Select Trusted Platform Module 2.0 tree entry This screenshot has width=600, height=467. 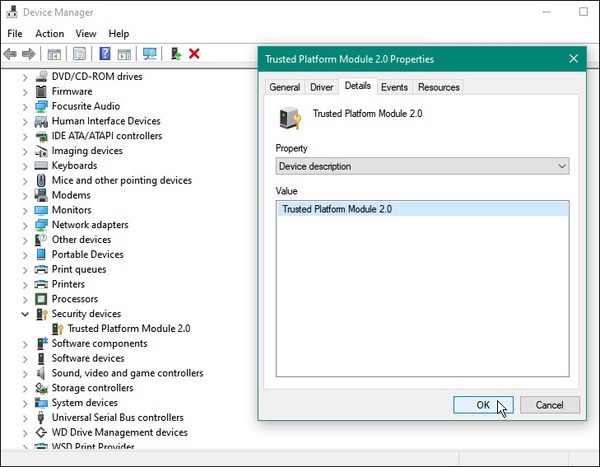(x=129, y=328)
